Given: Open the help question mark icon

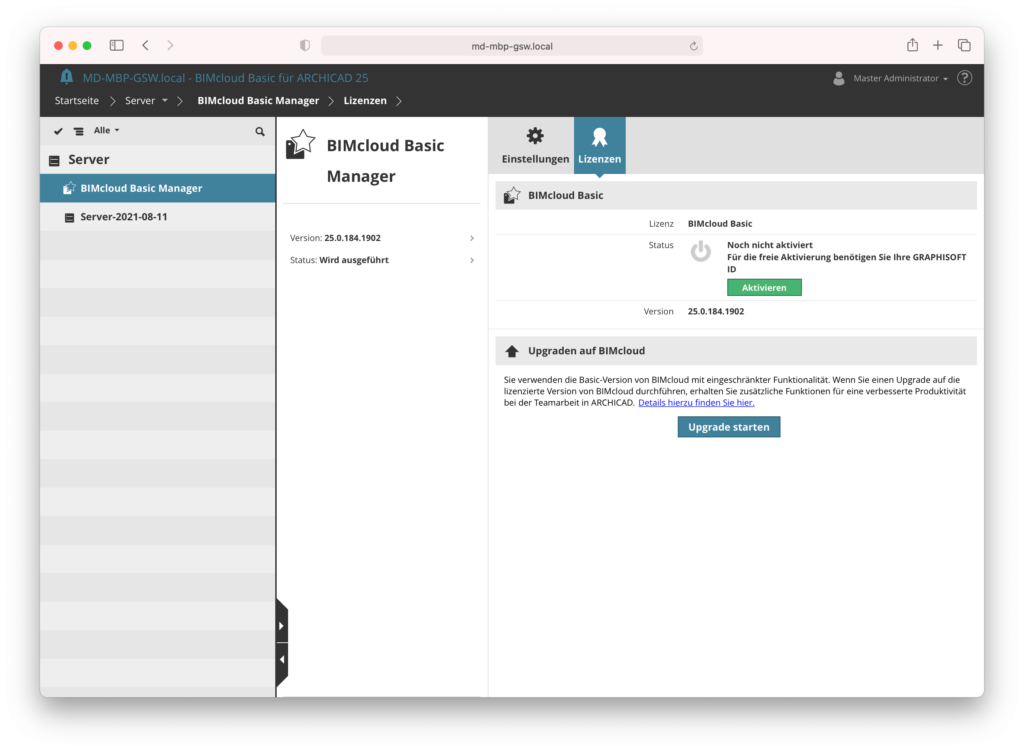Looking at the screenshot, I should [x=963, y=77].
